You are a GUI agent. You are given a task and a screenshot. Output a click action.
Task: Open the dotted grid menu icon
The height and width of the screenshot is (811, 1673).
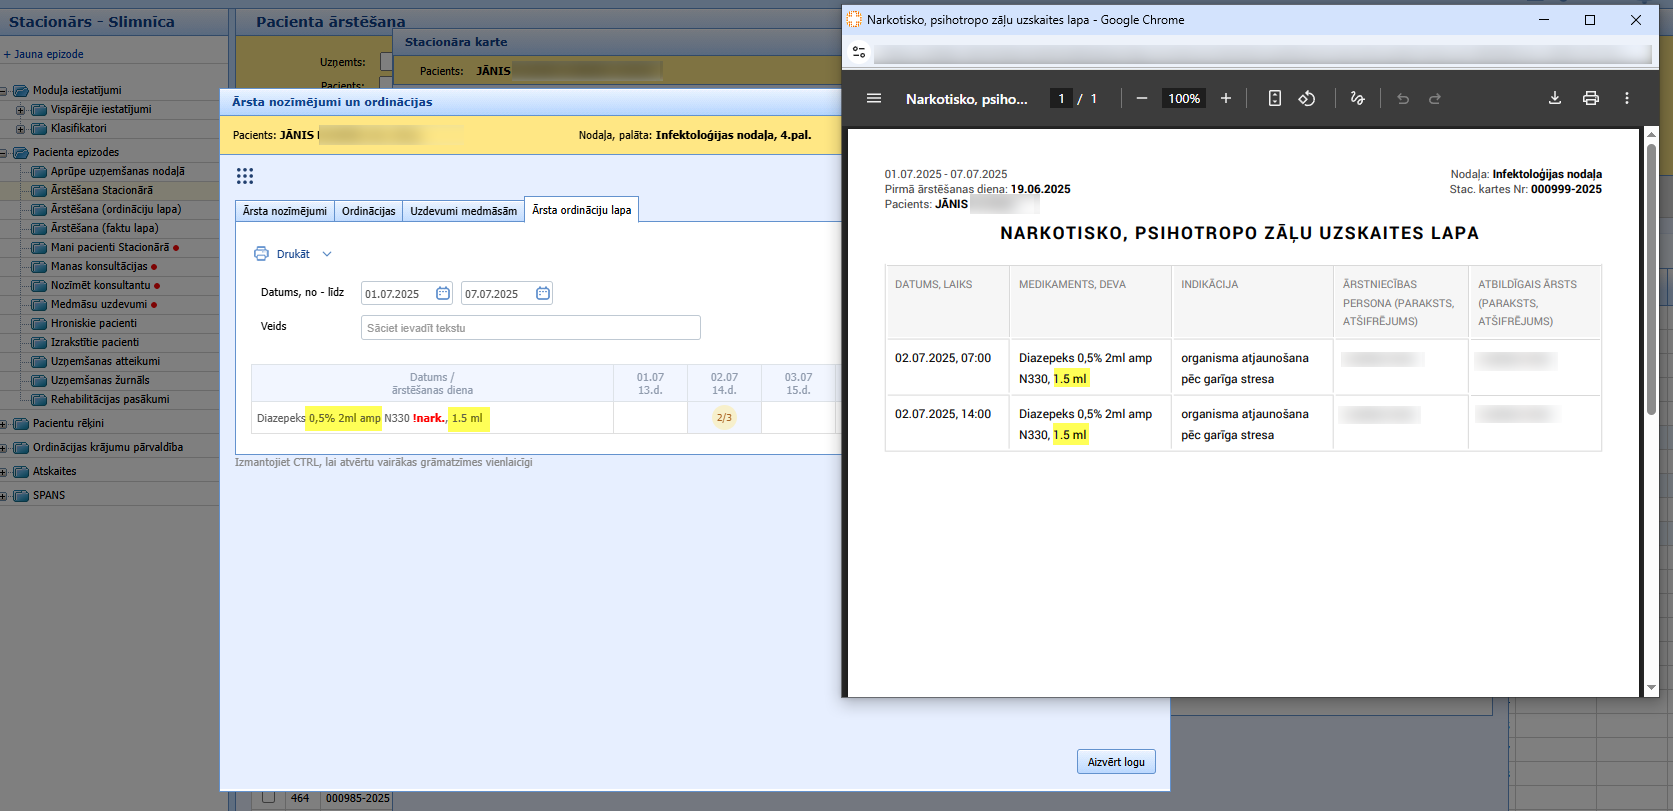[x=245, y=176]
